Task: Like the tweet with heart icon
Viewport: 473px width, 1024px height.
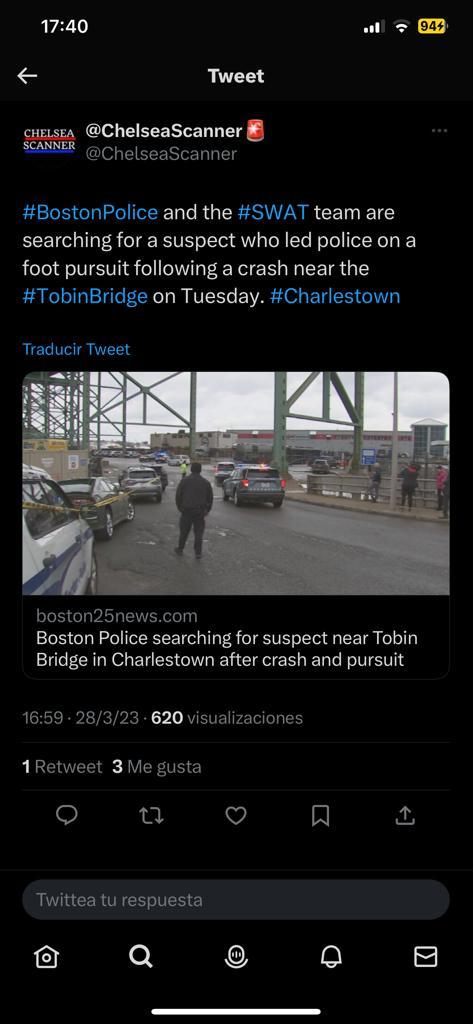Action: coord(236,815)
